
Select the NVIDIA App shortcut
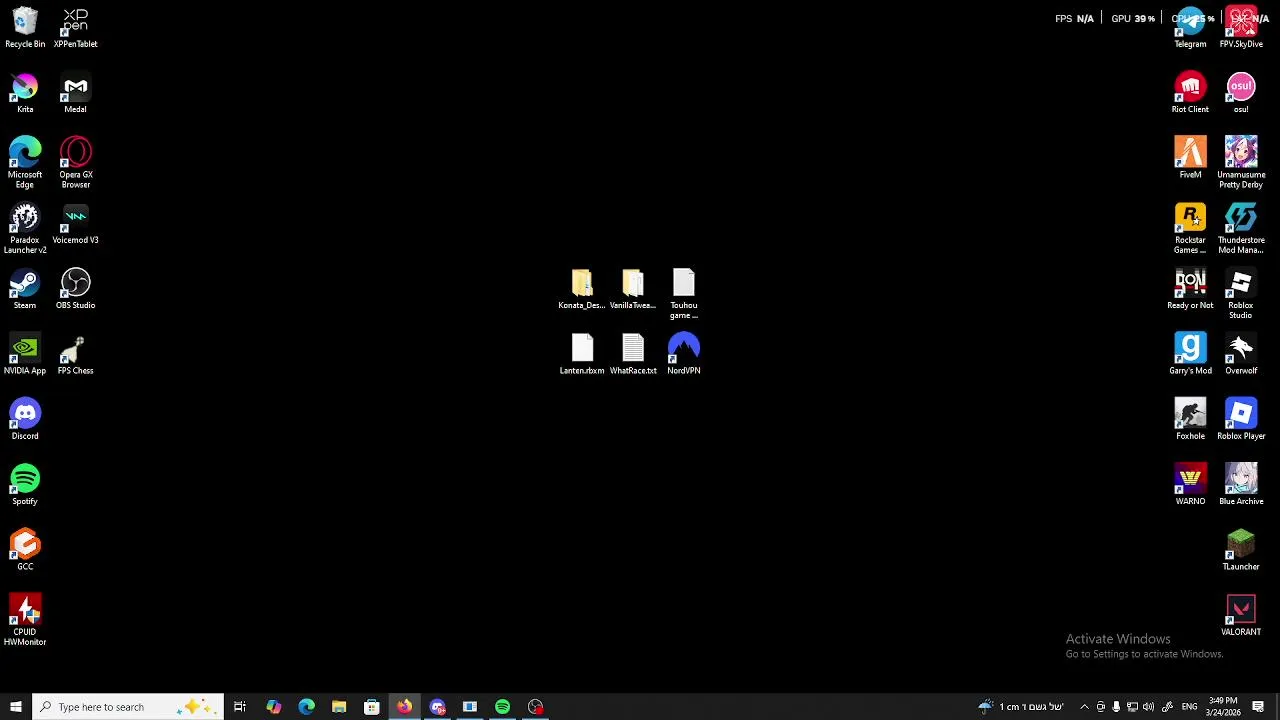[x=25, y=354]
